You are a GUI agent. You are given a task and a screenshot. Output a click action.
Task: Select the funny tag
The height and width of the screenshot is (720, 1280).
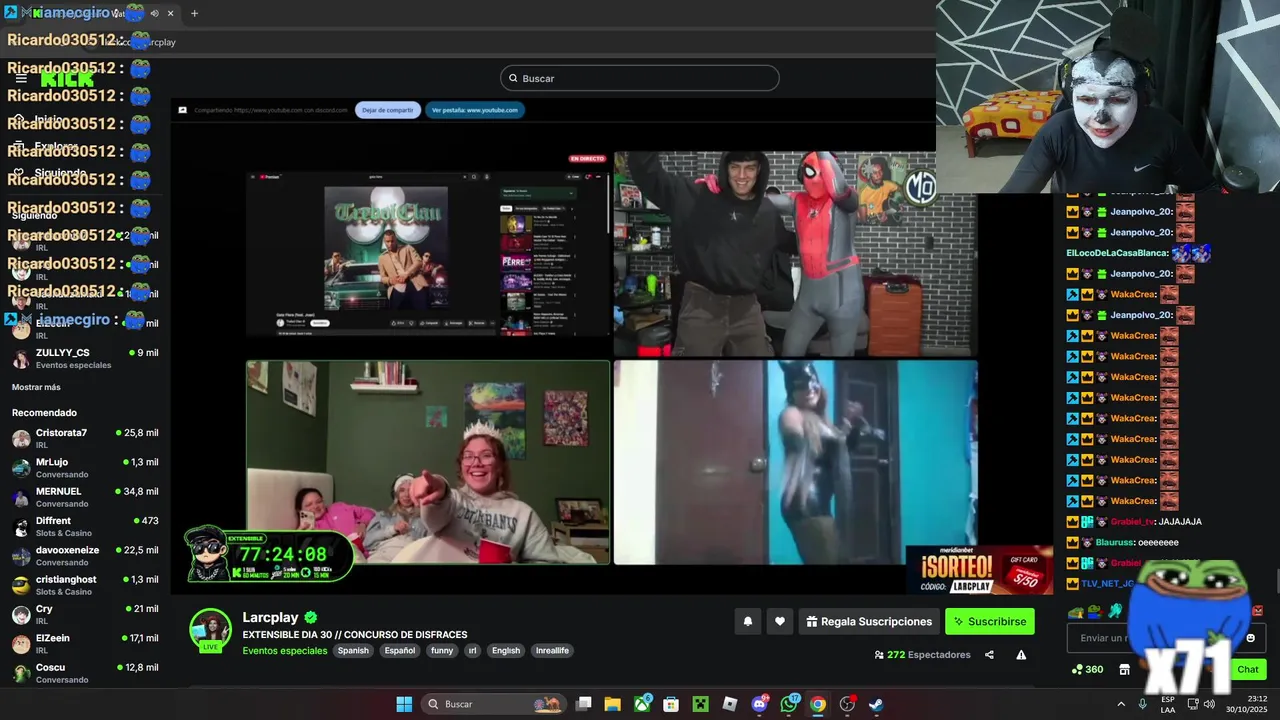(442, 650)
